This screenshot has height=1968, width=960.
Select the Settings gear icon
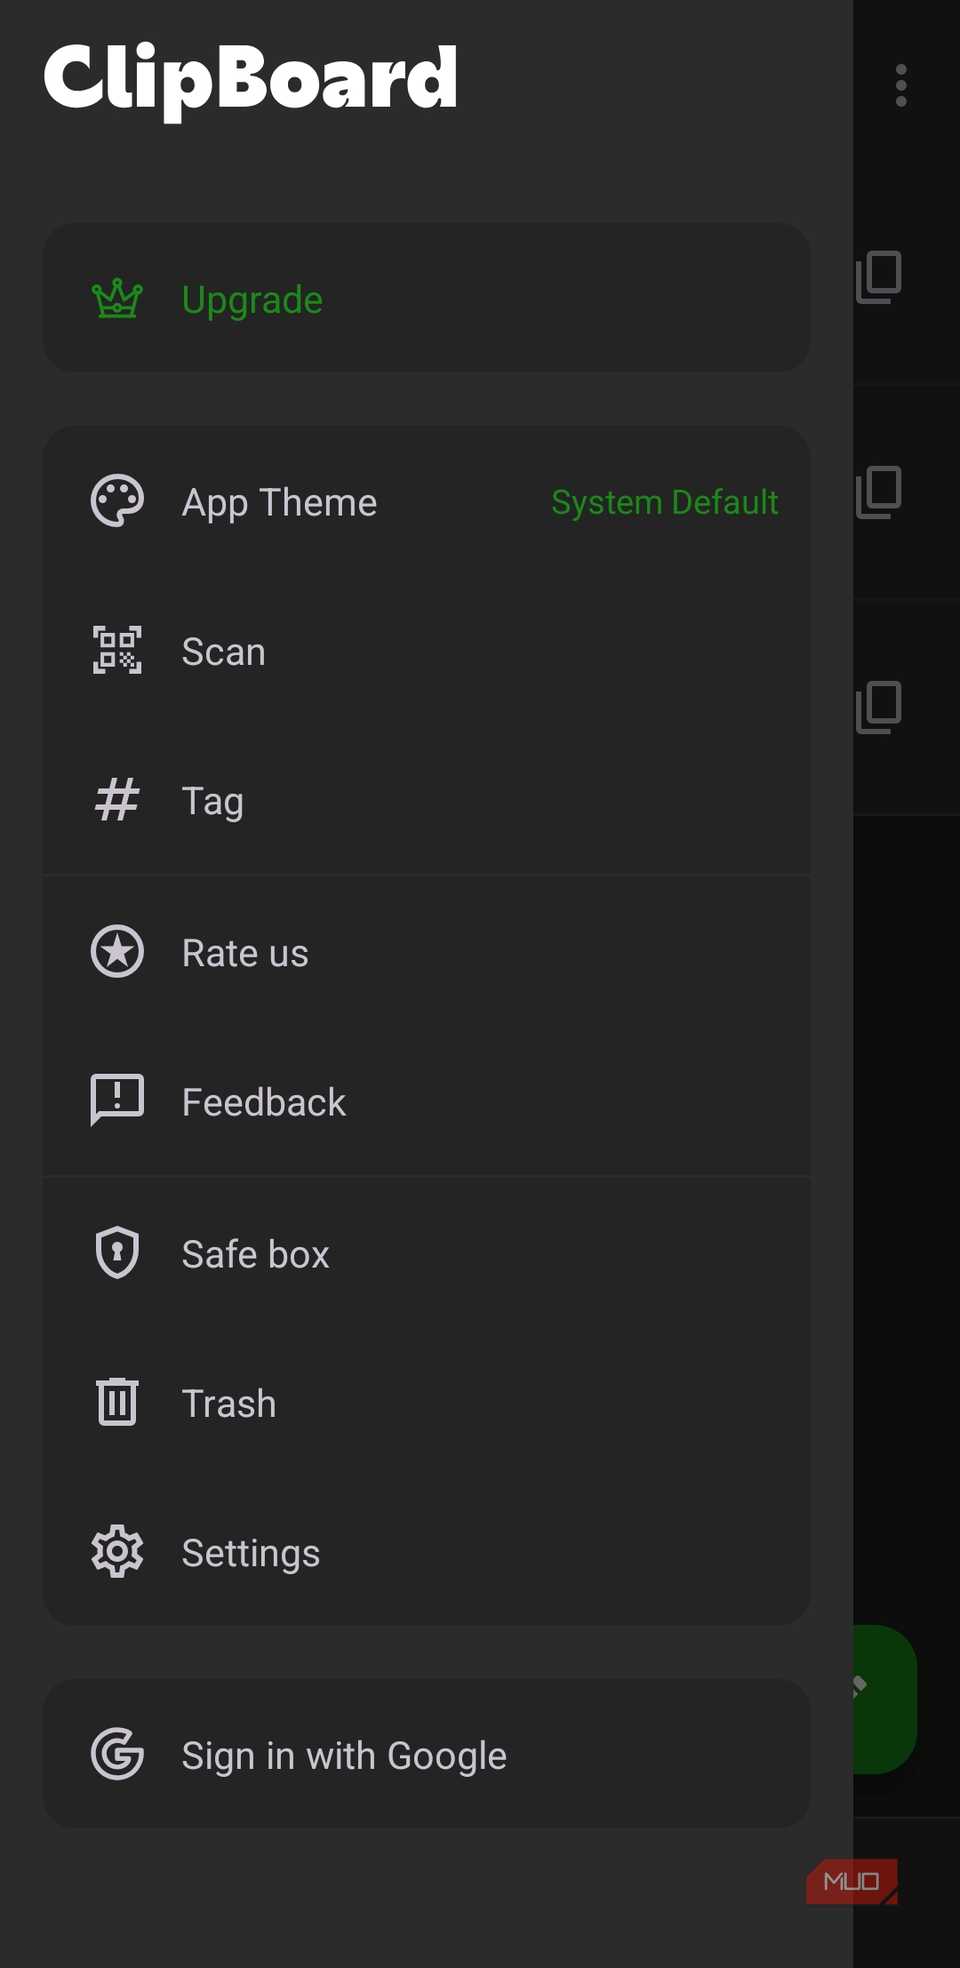(x=116, y=1551)
